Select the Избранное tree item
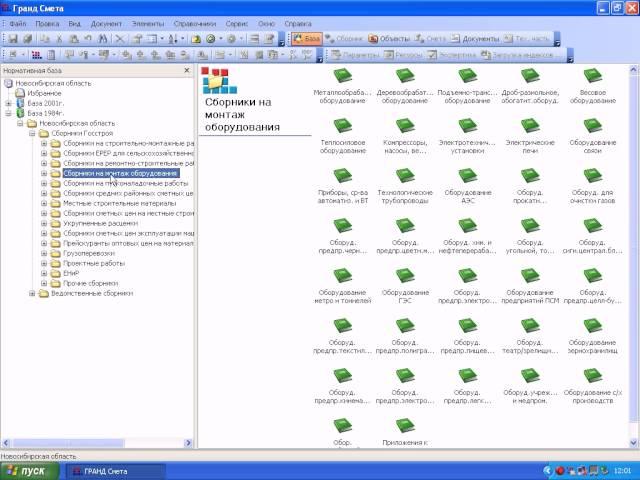This screenshot has height=480, width=640. pyautogui.click(x=44, y=93)
